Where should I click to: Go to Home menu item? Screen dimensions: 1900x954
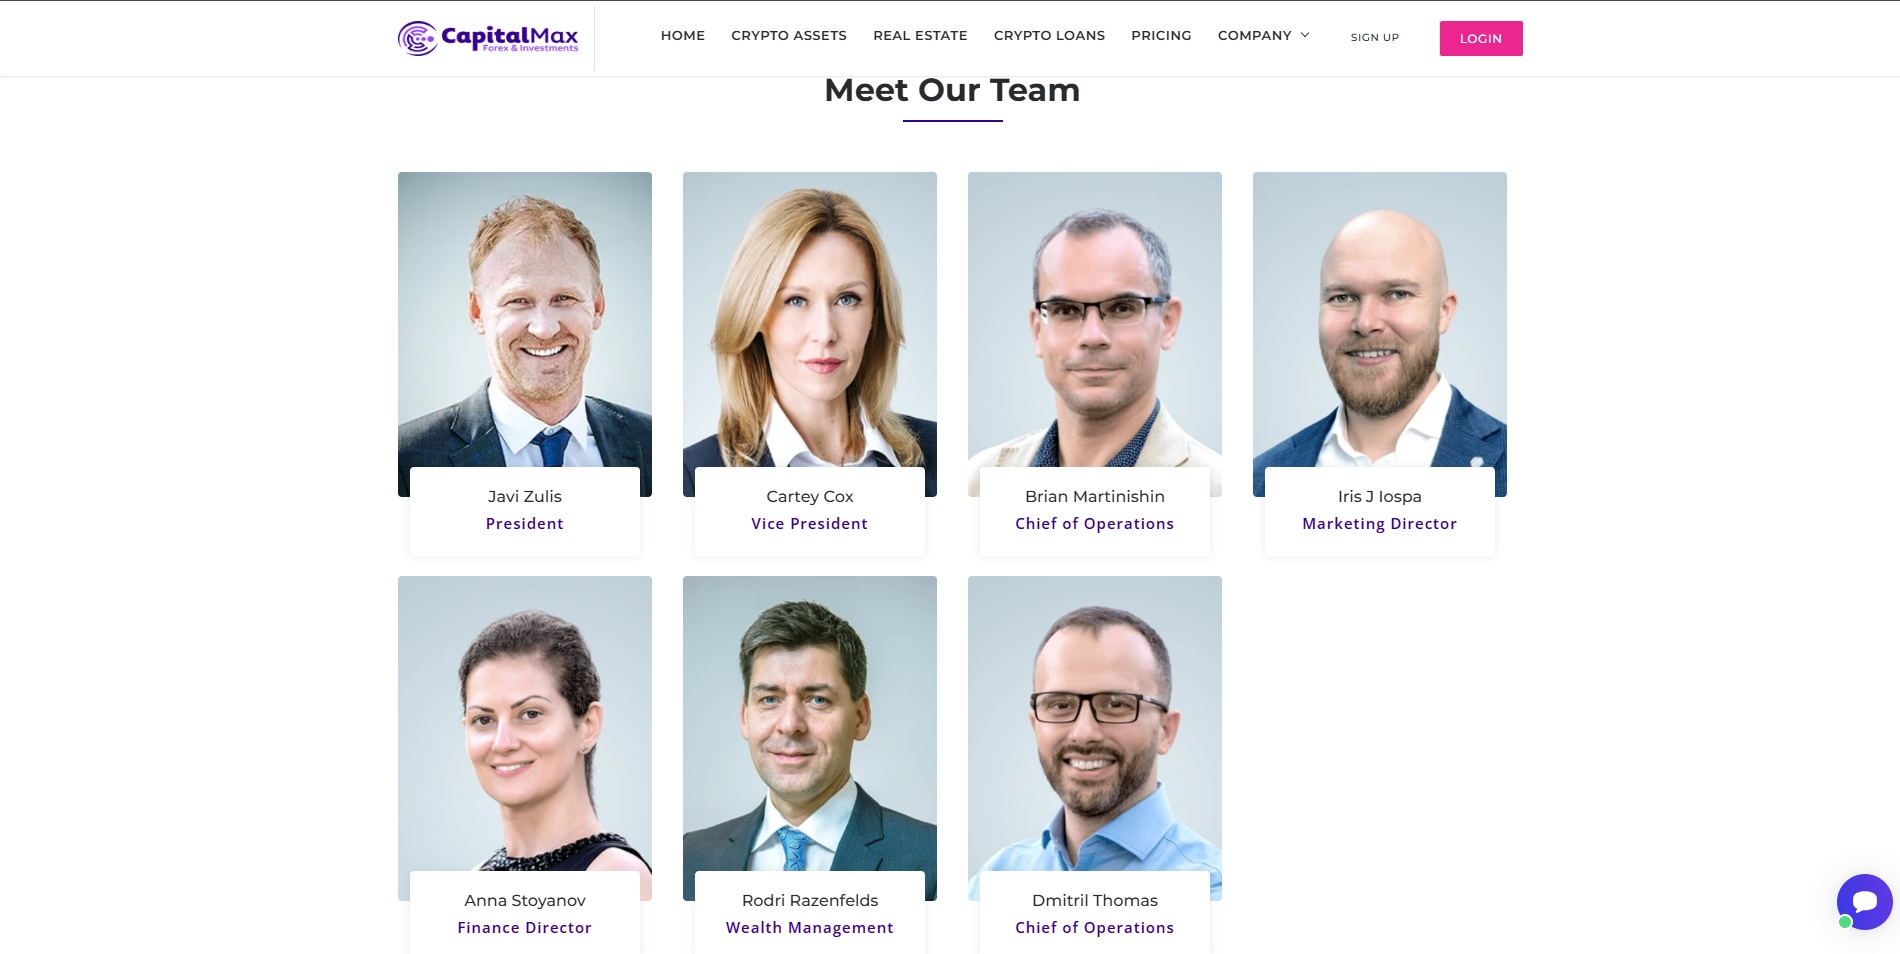pos(683,35)
